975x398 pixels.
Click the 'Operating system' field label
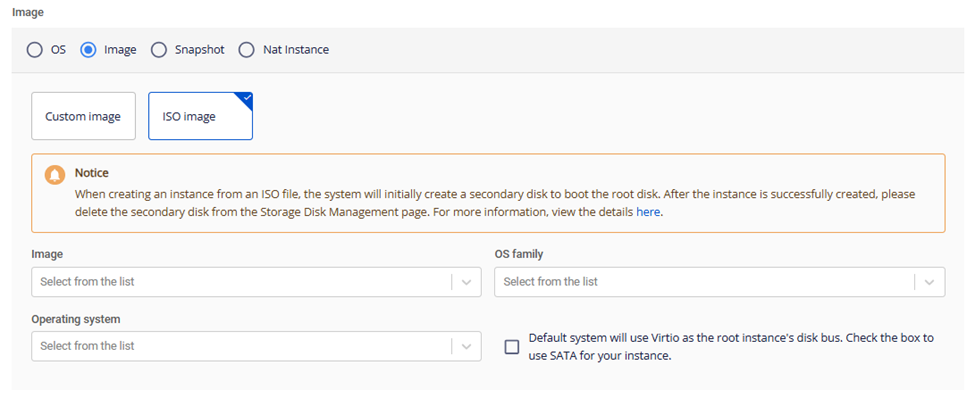76,319
